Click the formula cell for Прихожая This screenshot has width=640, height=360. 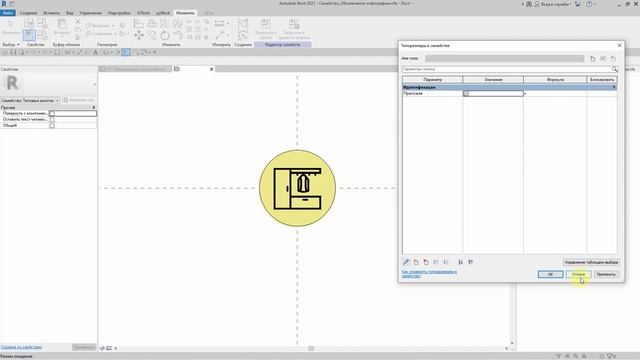pyautogui.click(x=555, y=94)
